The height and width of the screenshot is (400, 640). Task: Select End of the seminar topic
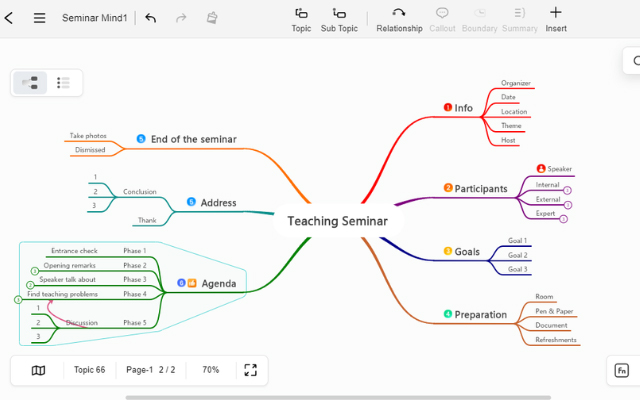tap(193, 139)
